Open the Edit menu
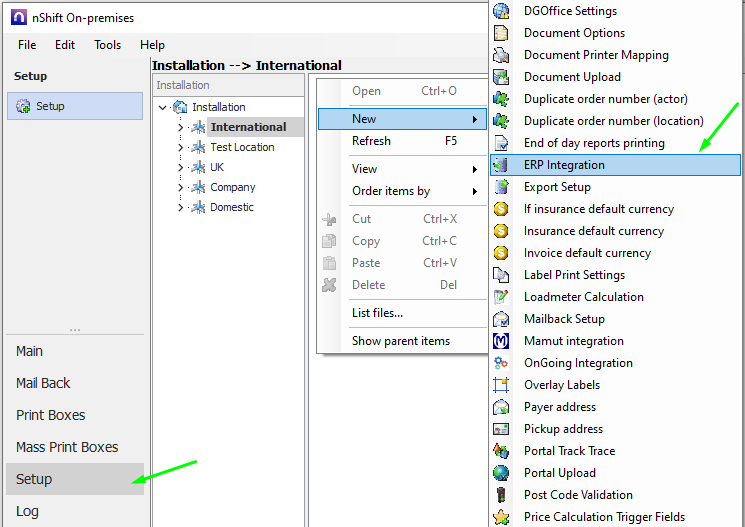 point(65,45)
